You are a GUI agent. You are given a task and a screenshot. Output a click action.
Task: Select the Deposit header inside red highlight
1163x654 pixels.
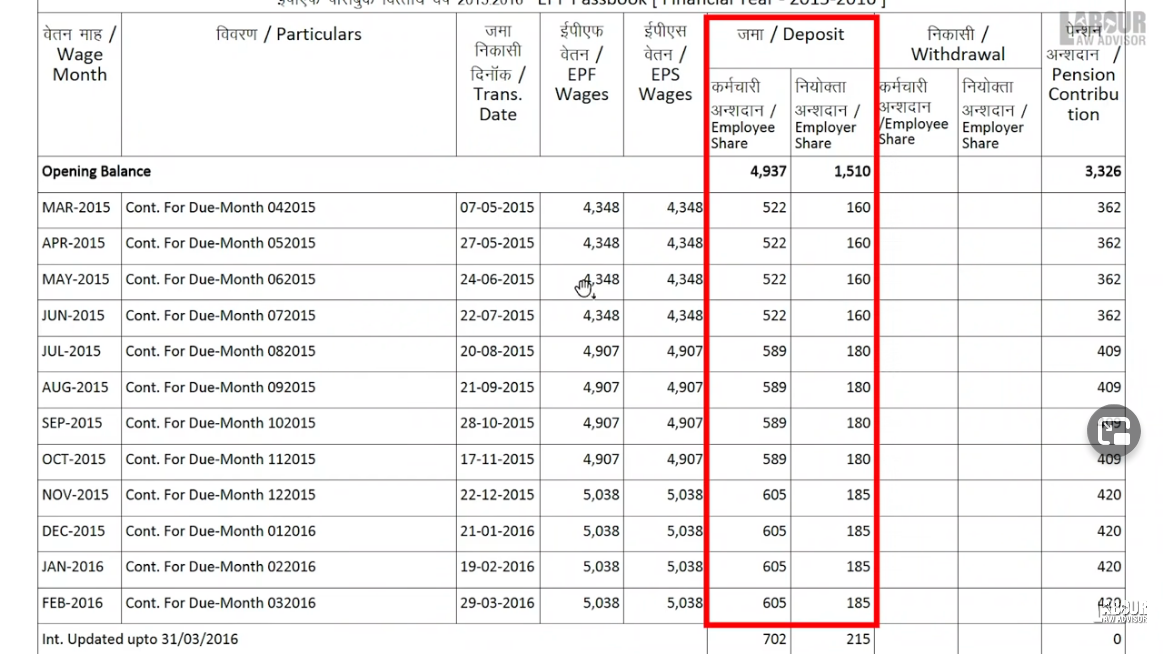pos(791,33)
